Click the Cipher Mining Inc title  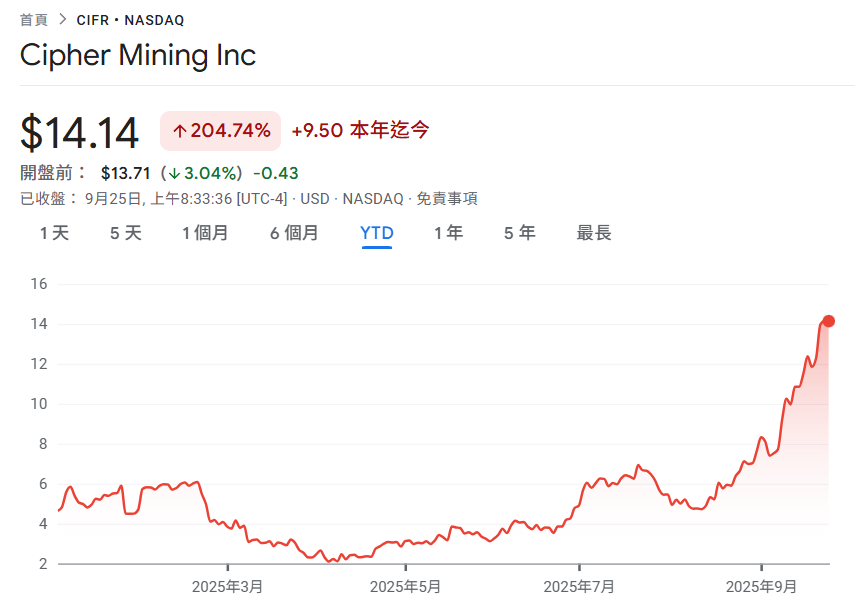pyautogui.click(x=138, y=55)
